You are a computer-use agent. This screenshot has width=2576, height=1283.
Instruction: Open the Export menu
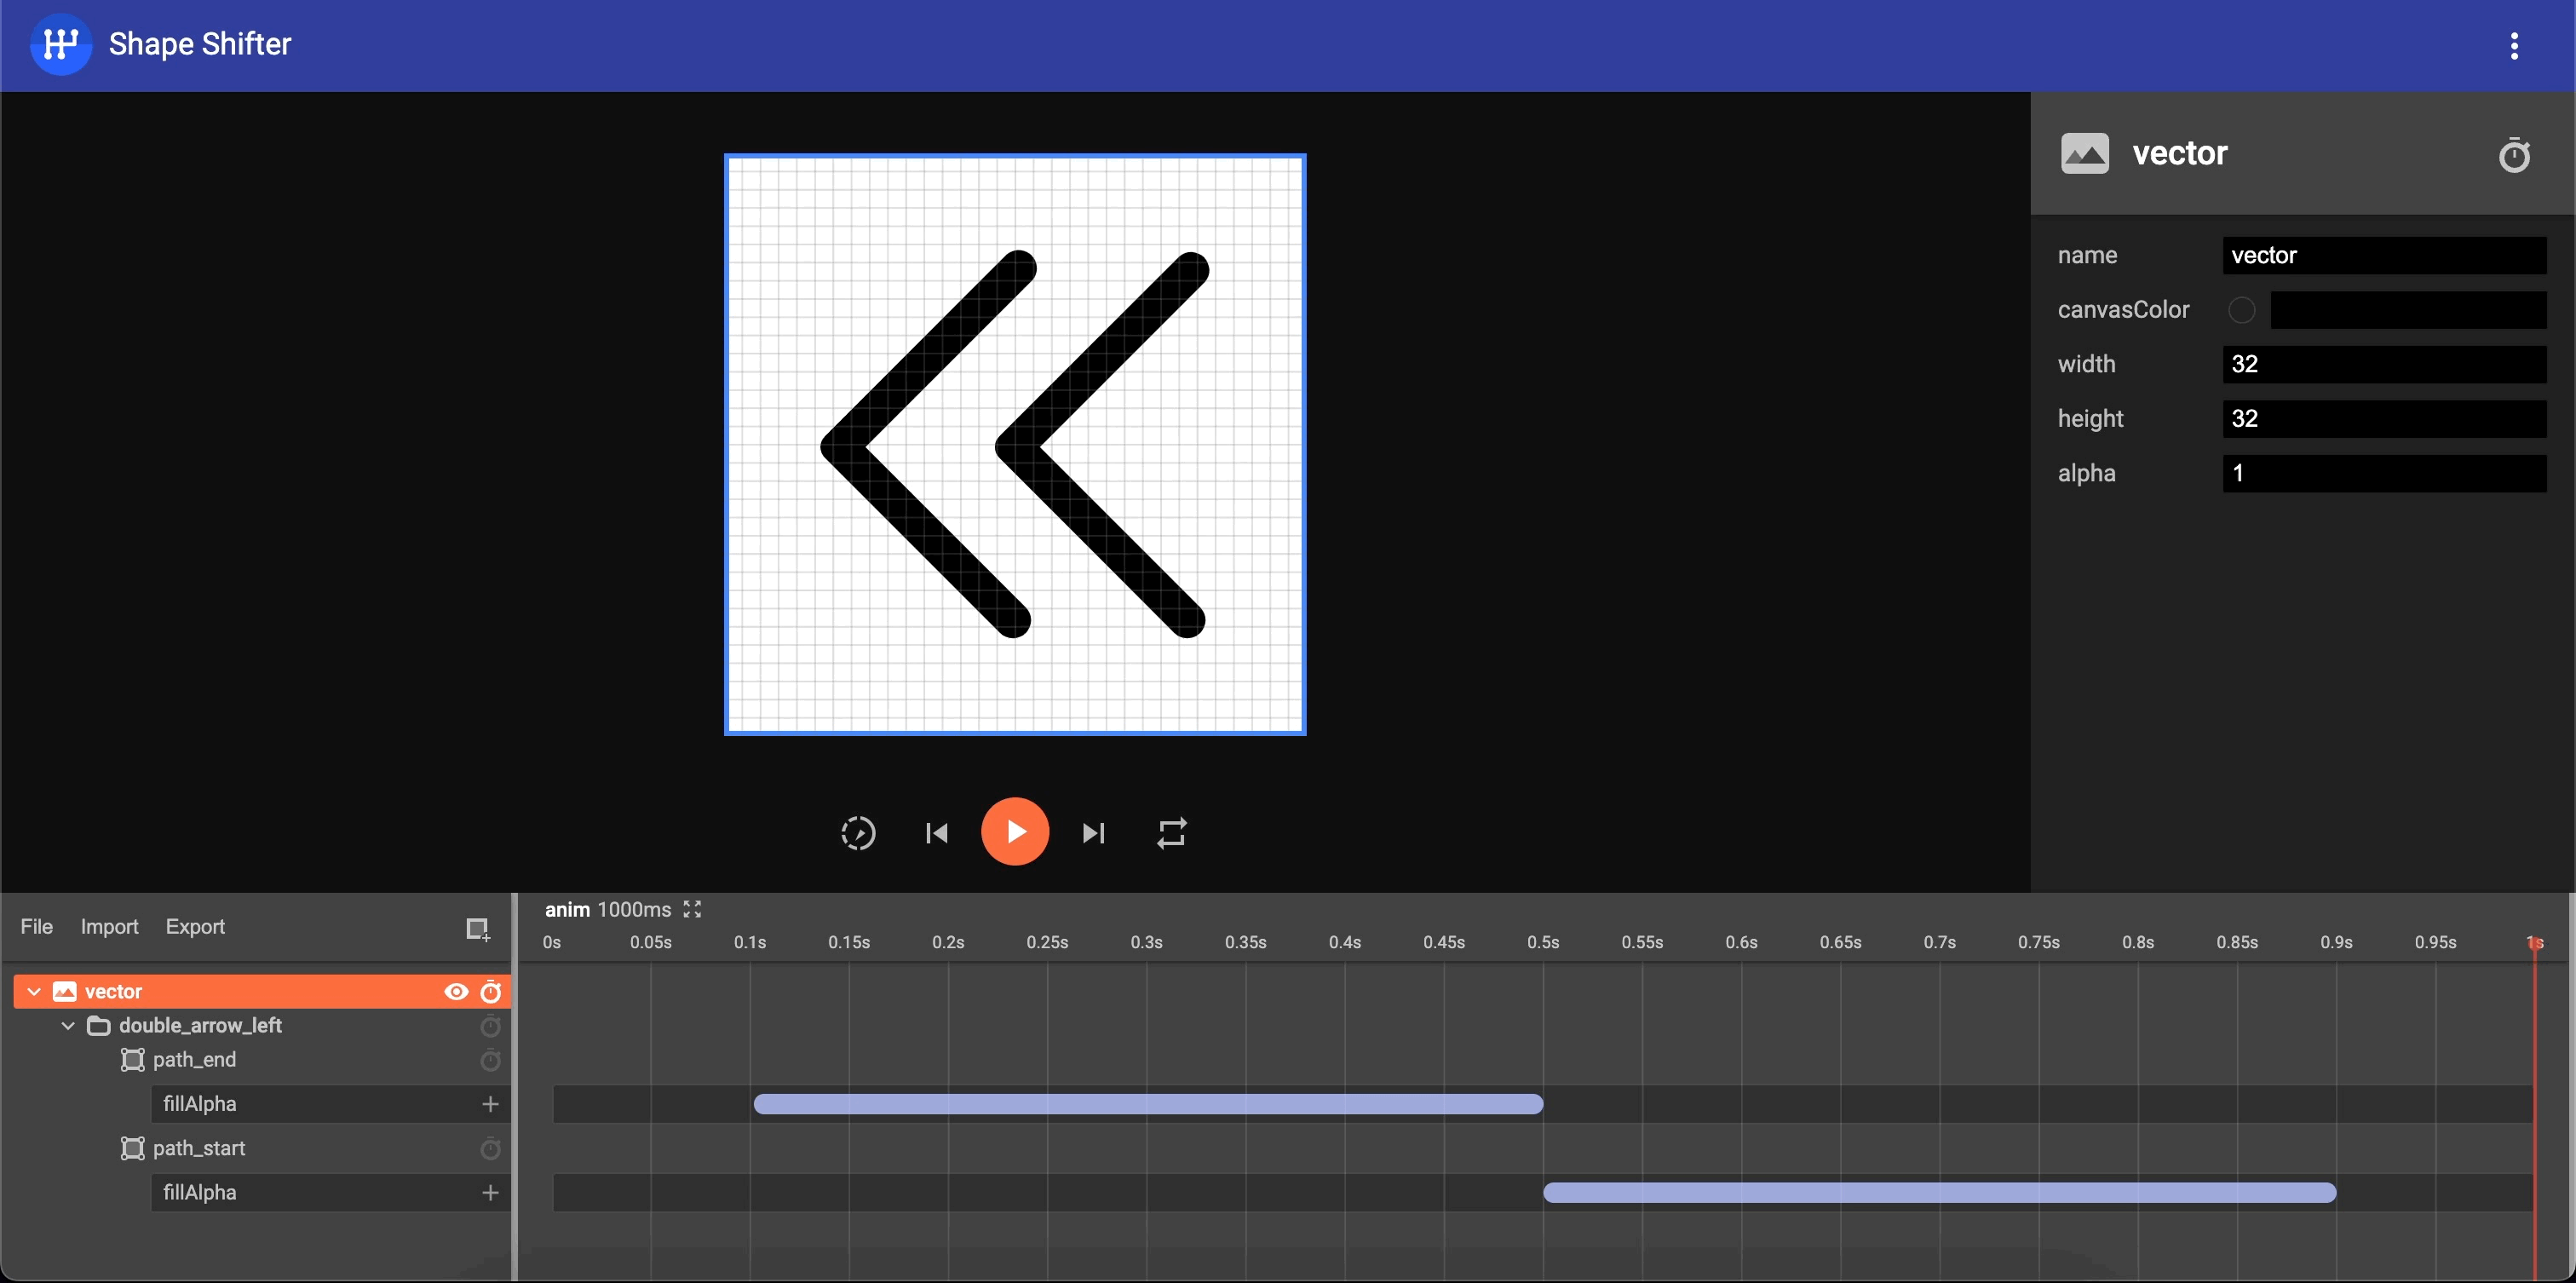(x=195, y=926)
